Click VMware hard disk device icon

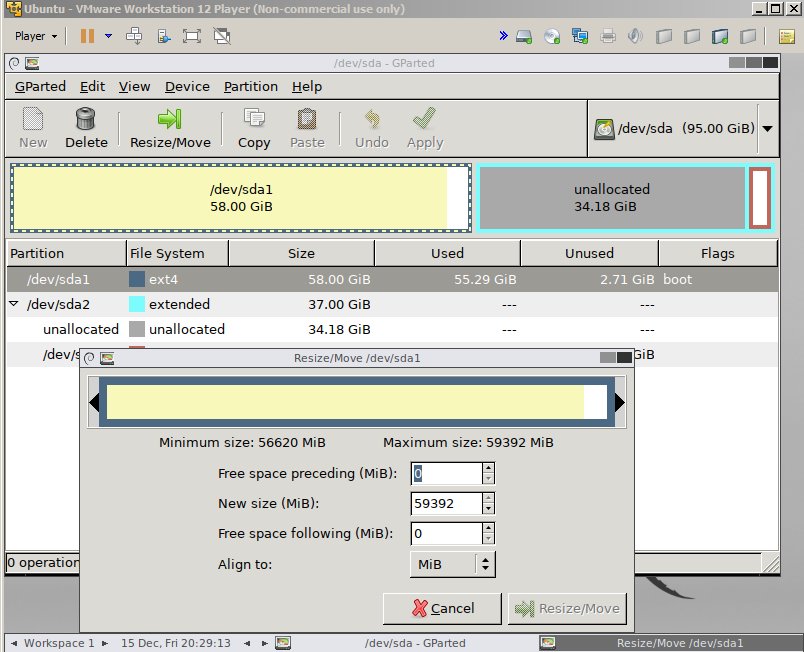(524, 36)
